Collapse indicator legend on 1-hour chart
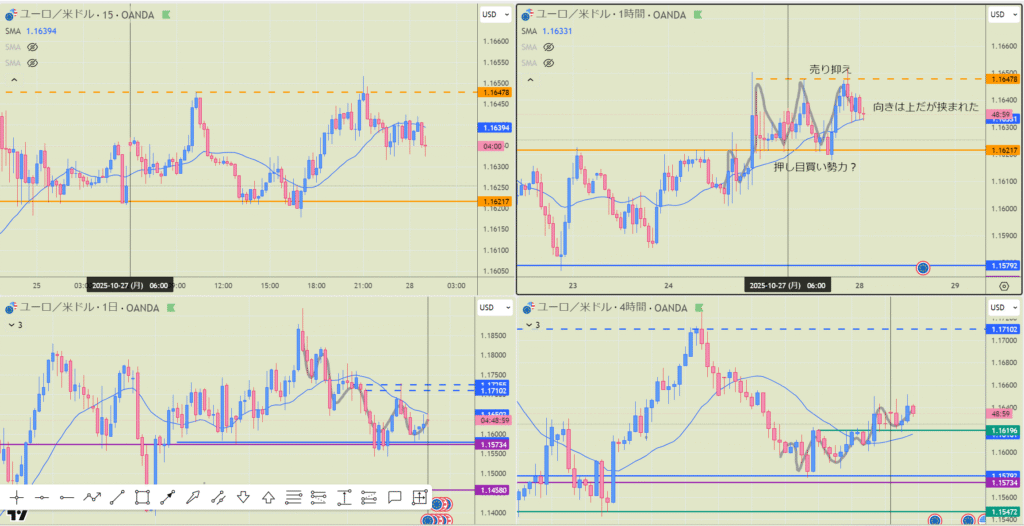The height and width of the screenshot is (526, 1024). pos(530,79)
